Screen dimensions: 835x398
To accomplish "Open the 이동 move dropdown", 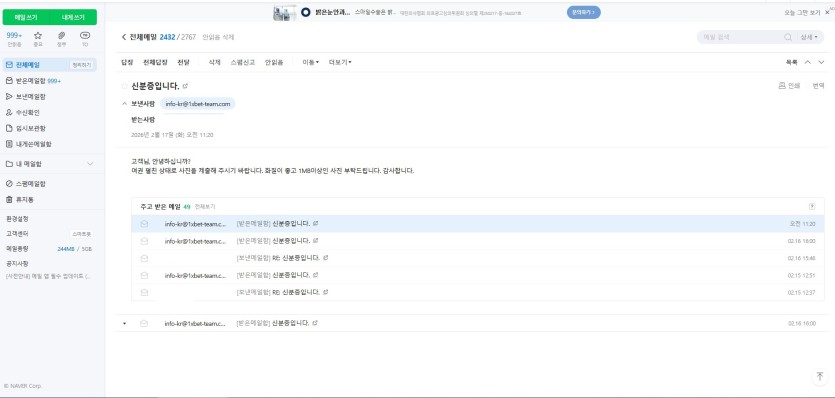I will [310, 62].
